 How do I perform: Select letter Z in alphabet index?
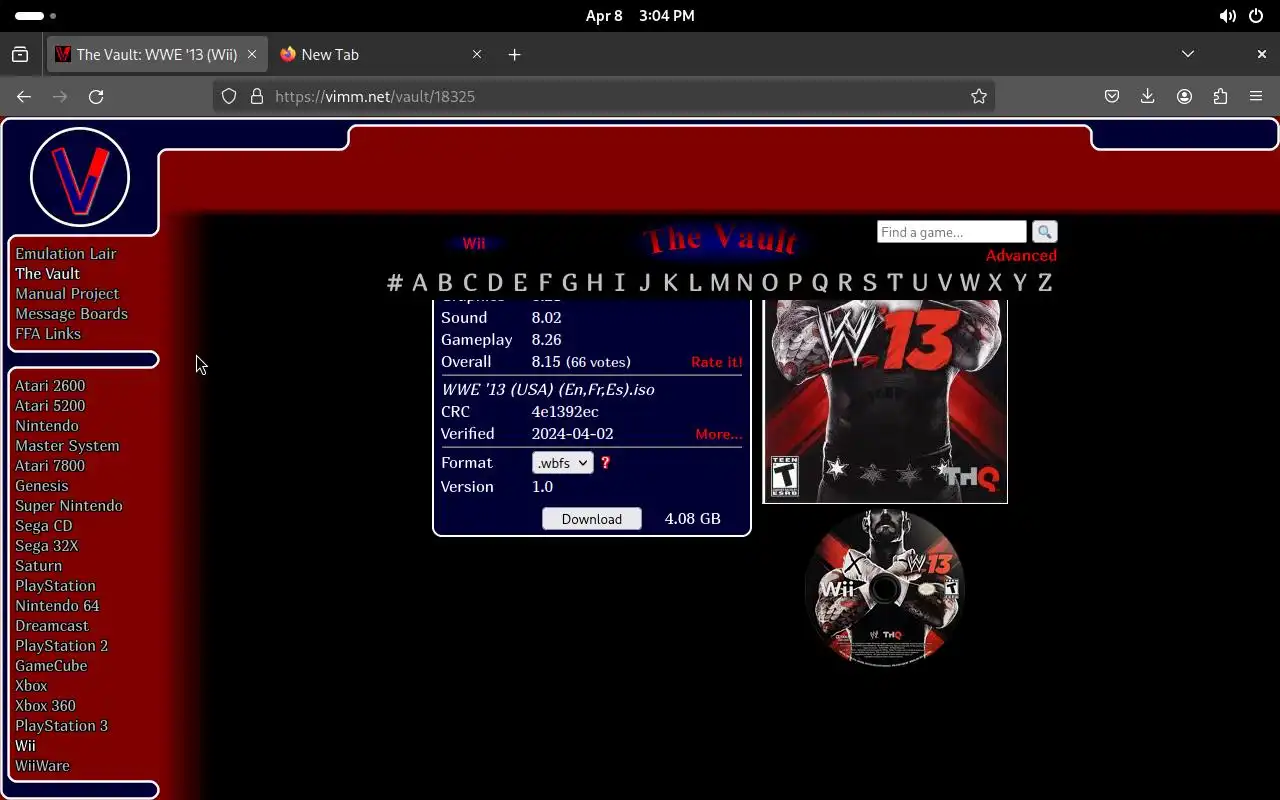[x=1045, y=283]
